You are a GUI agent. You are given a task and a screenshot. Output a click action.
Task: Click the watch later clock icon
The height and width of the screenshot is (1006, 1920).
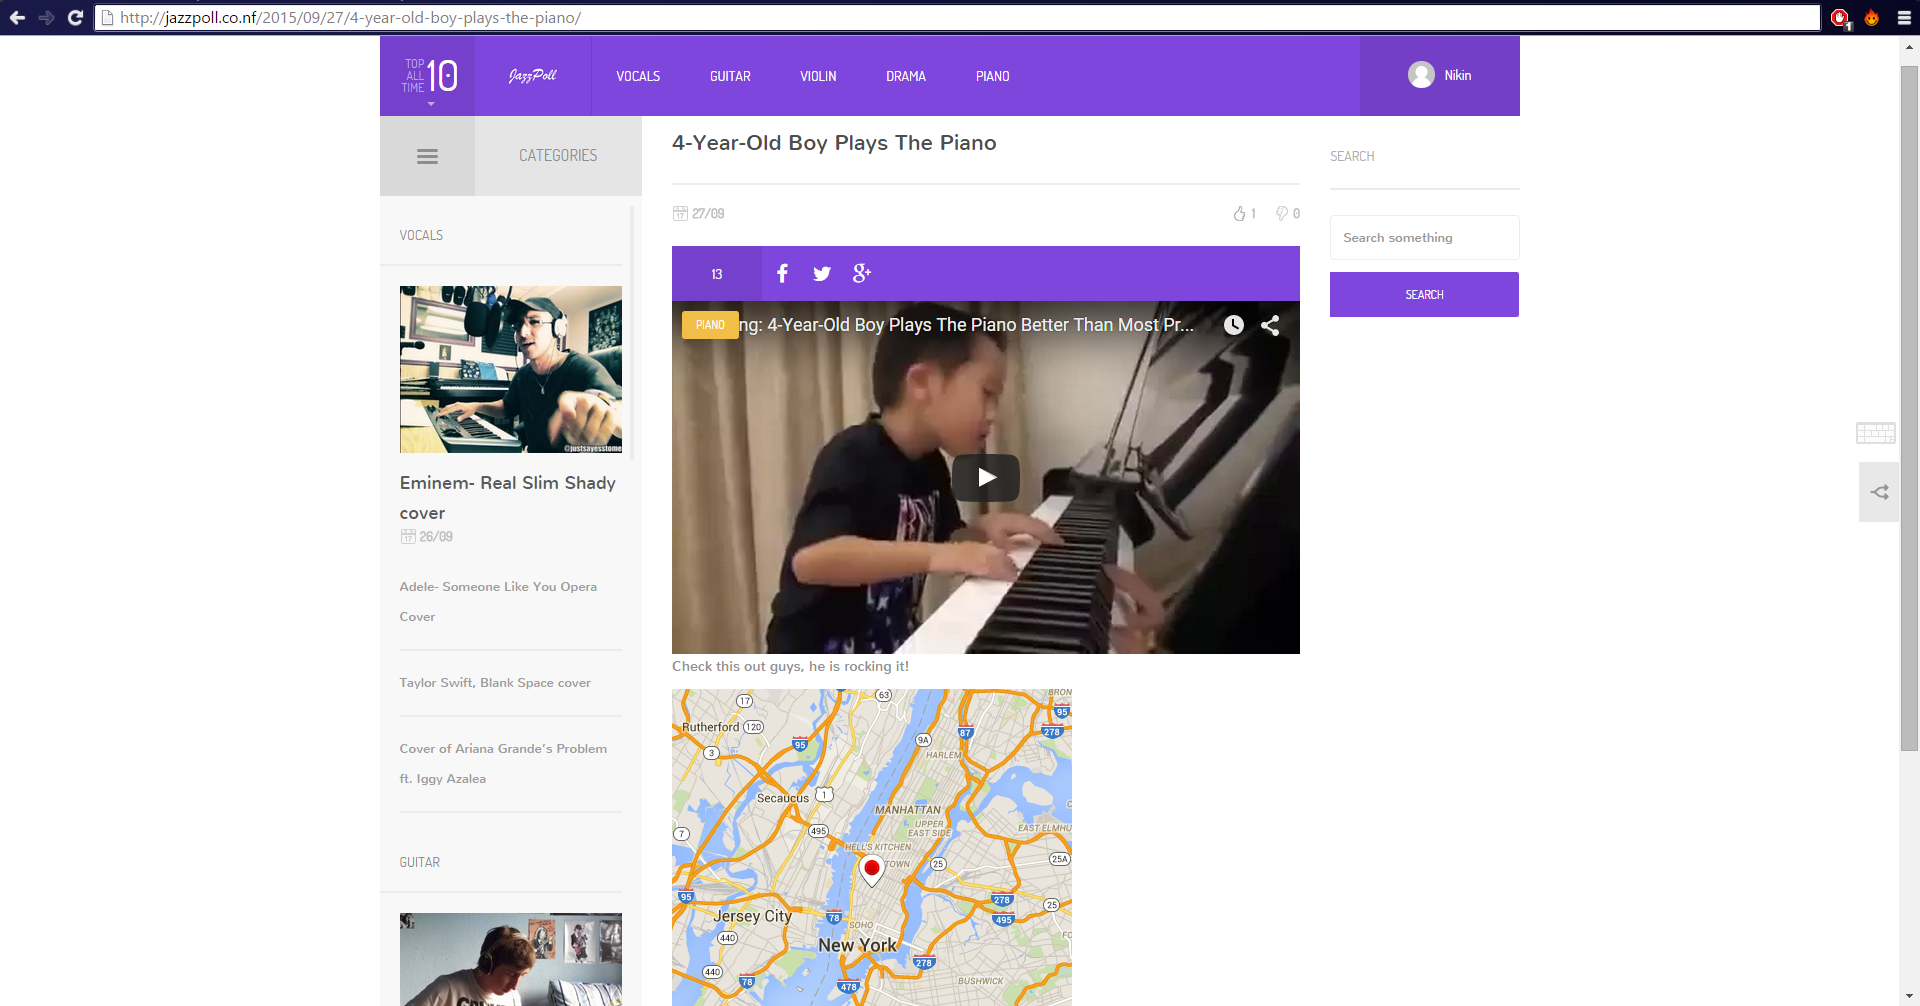pyautogui.click(x=1234, y=325)
